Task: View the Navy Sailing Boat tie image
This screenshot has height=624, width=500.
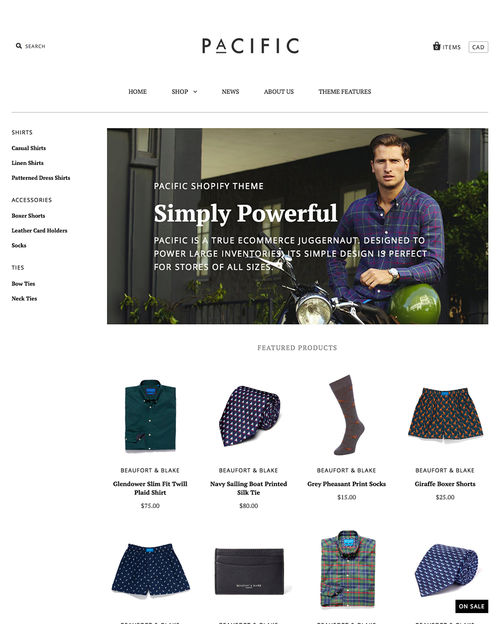Action: (249, 415)
